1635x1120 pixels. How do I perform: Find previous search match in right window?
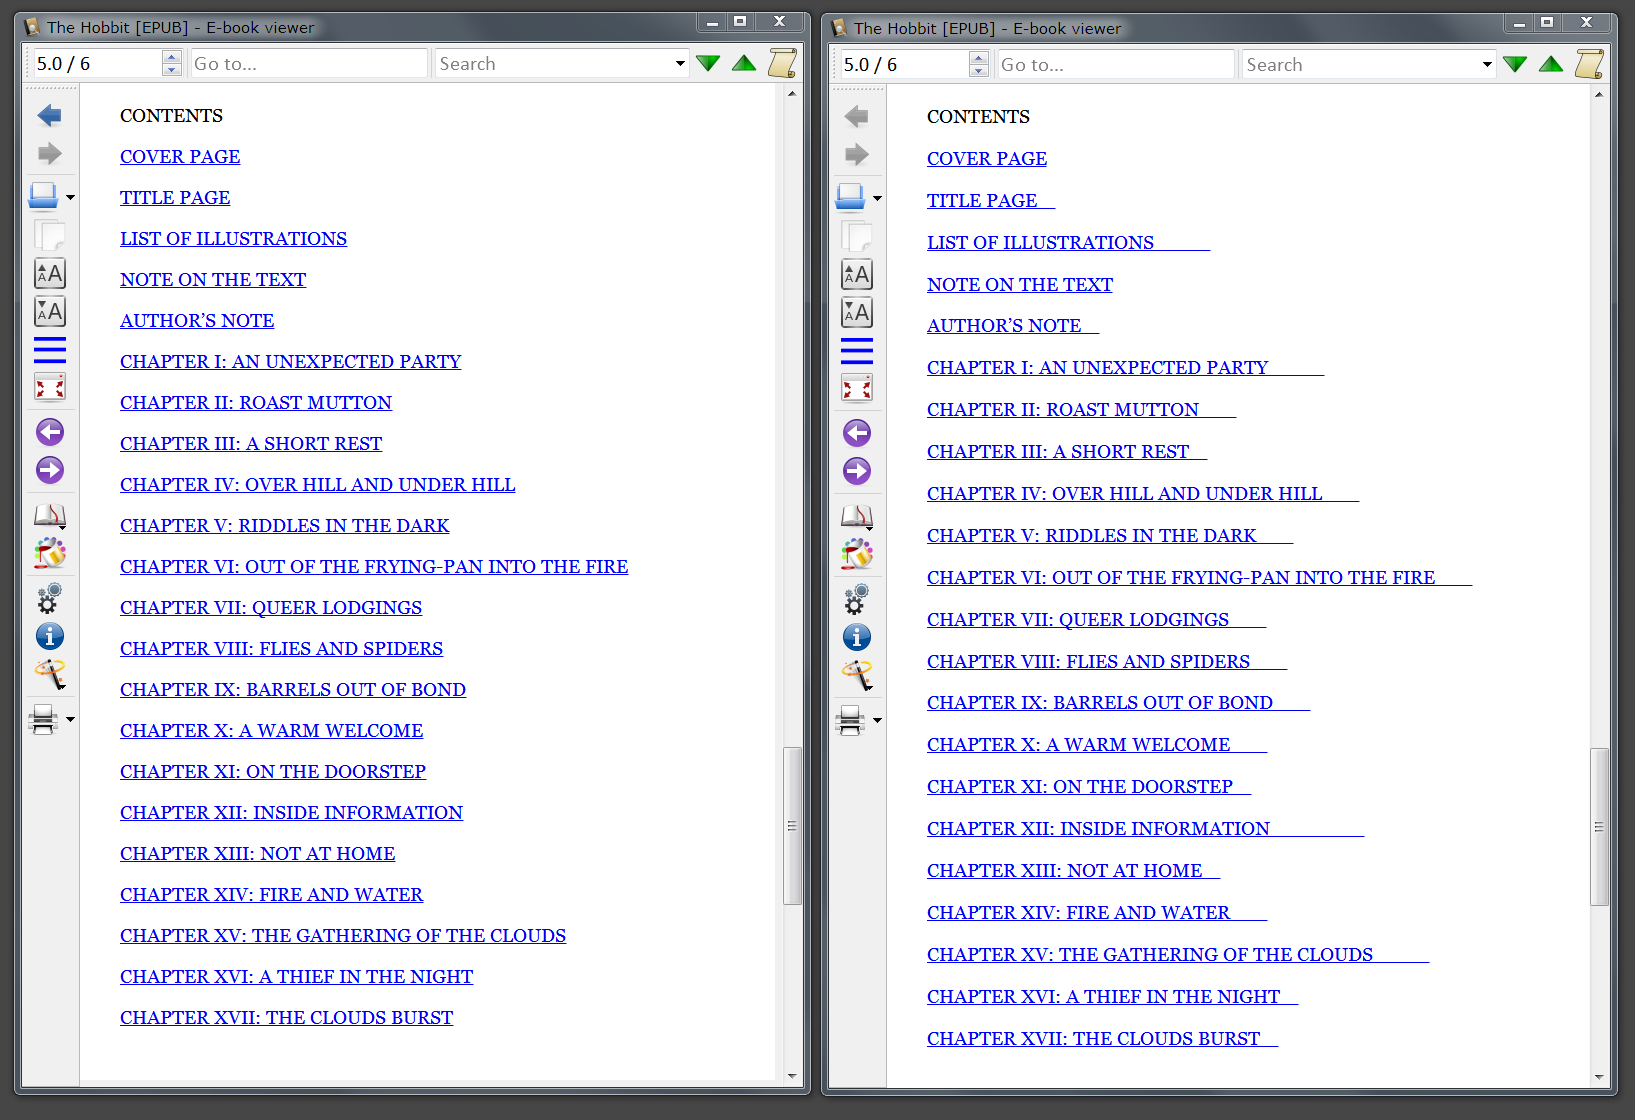coord(1551,64)
